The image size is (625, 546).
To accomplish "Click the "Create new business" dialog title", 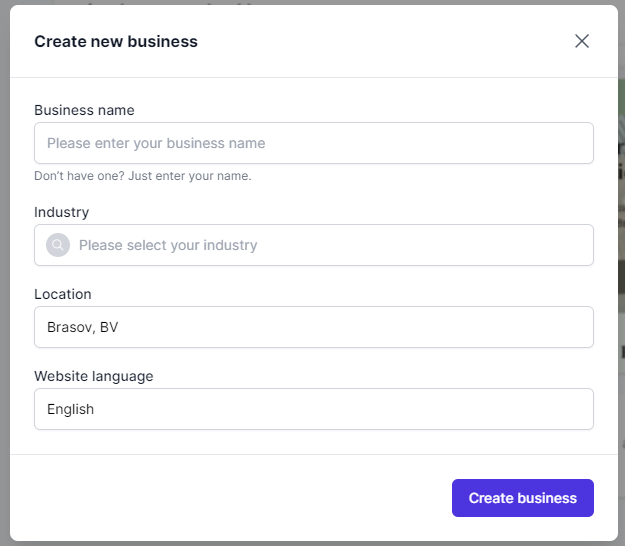I will 116,41.
